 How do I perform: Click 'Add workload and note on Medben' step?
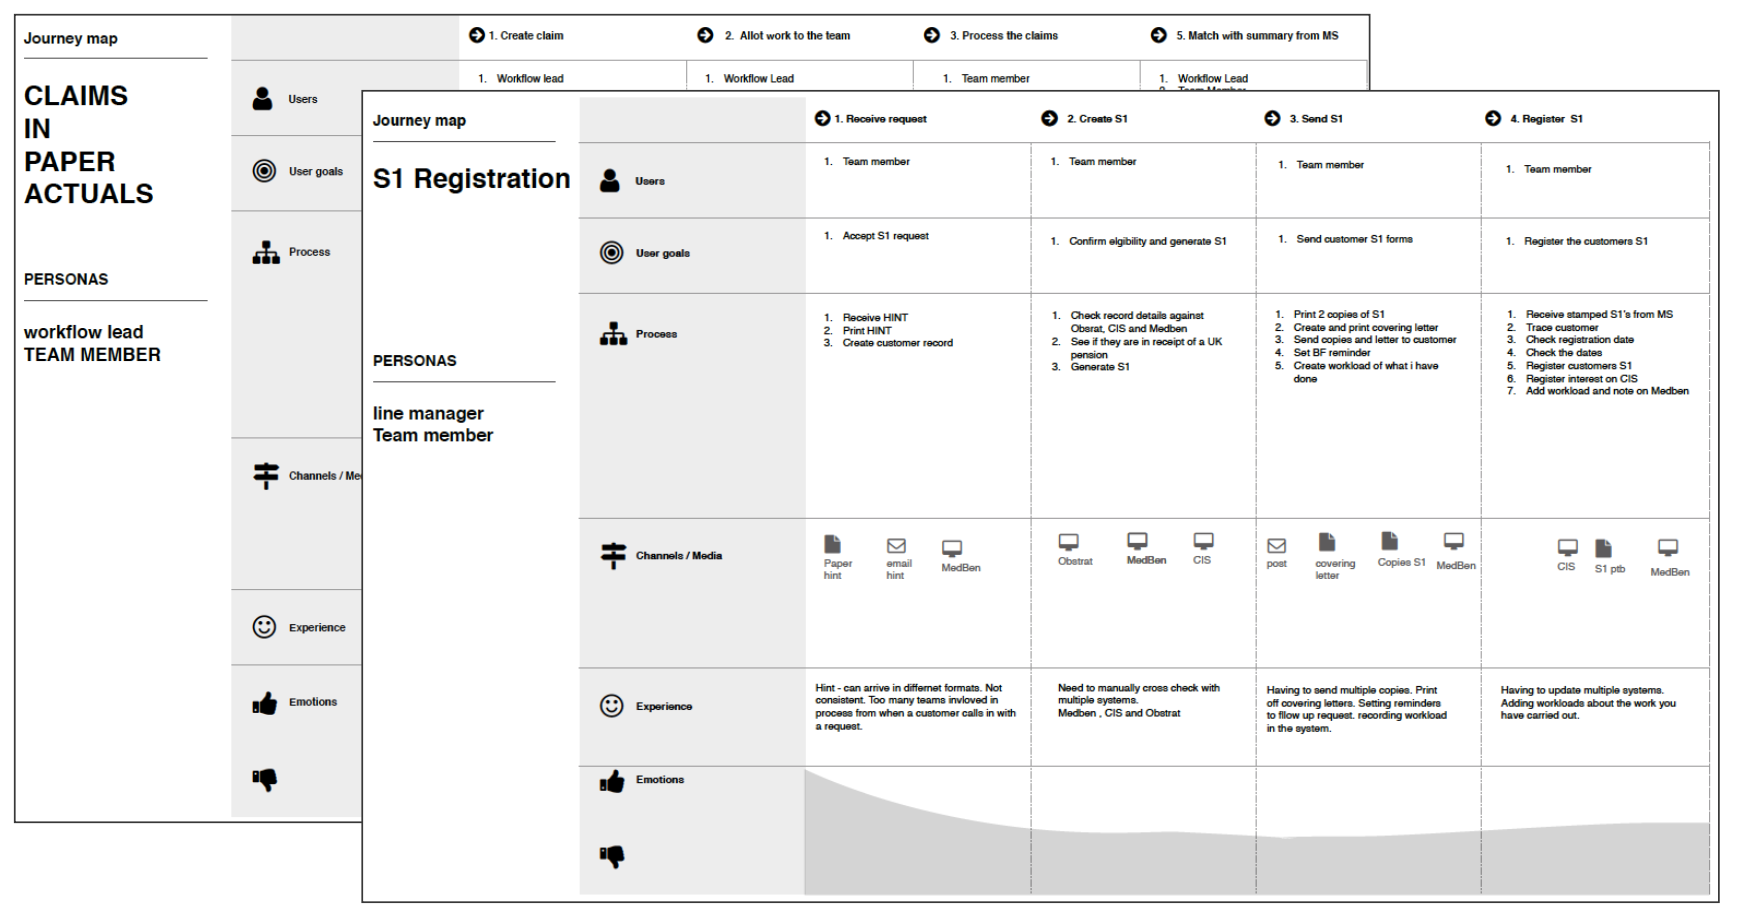tap(1606, 391)
